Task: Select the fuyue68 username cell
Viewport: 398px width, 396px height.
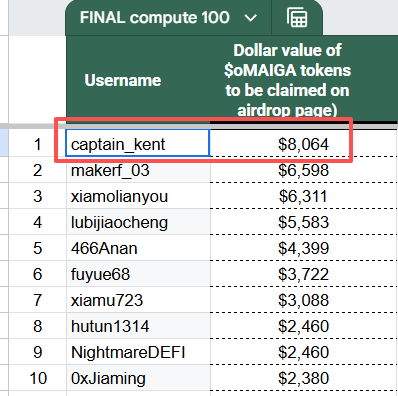Action: tap(138, 273)
